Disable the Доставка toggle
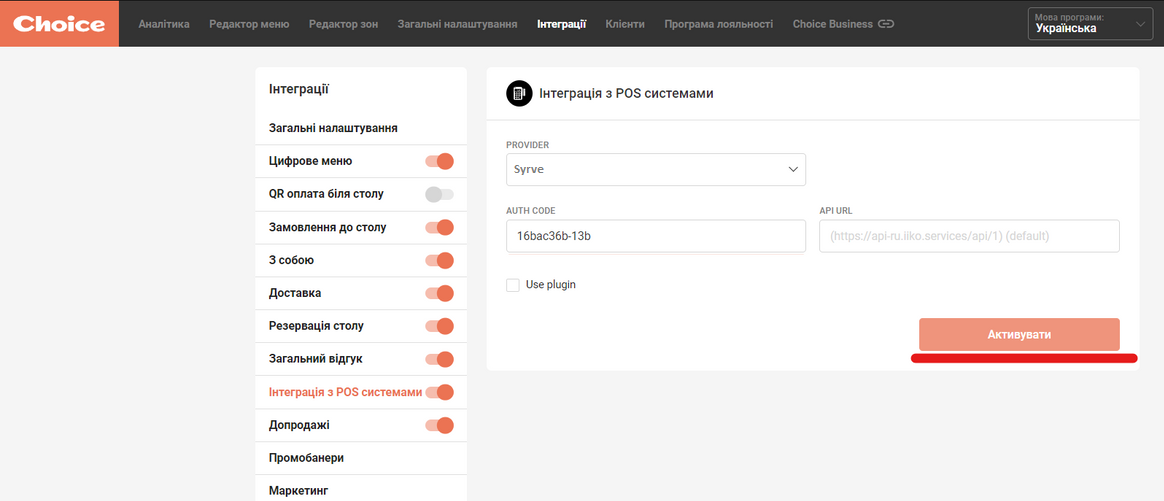This screenshot has height=501, width=1164. coord(439,293)
